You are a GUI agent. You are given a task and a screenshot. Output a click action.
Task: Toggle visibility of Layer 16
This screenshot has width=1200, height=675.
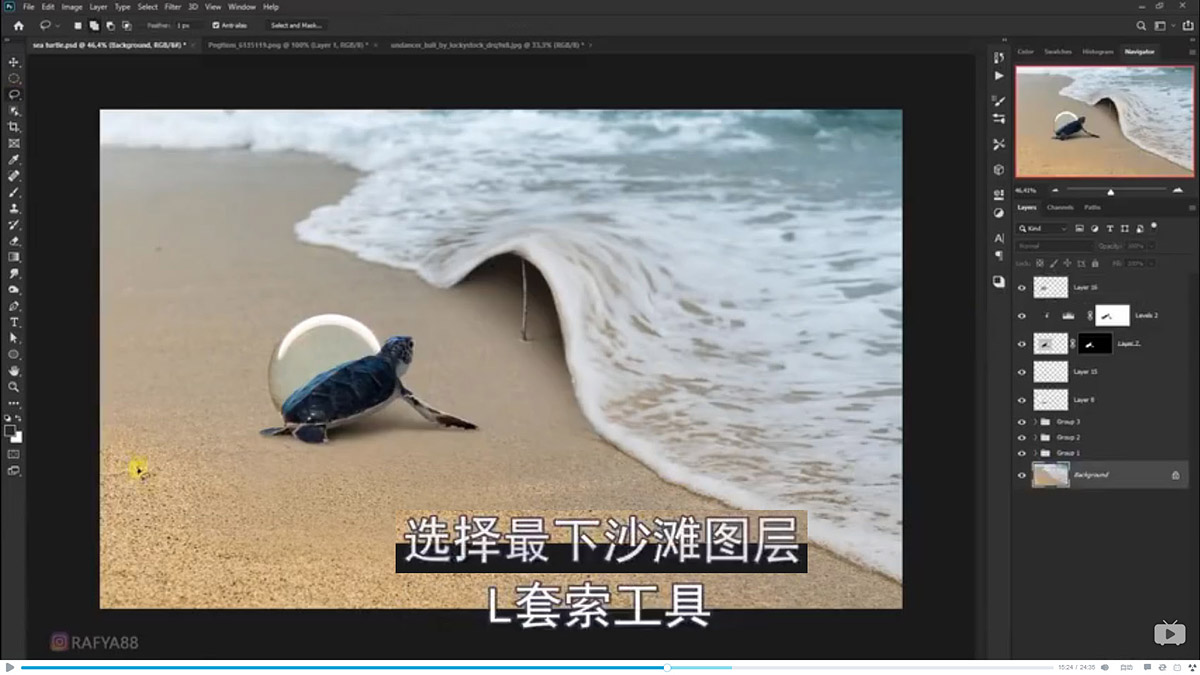coord(1022,286)
